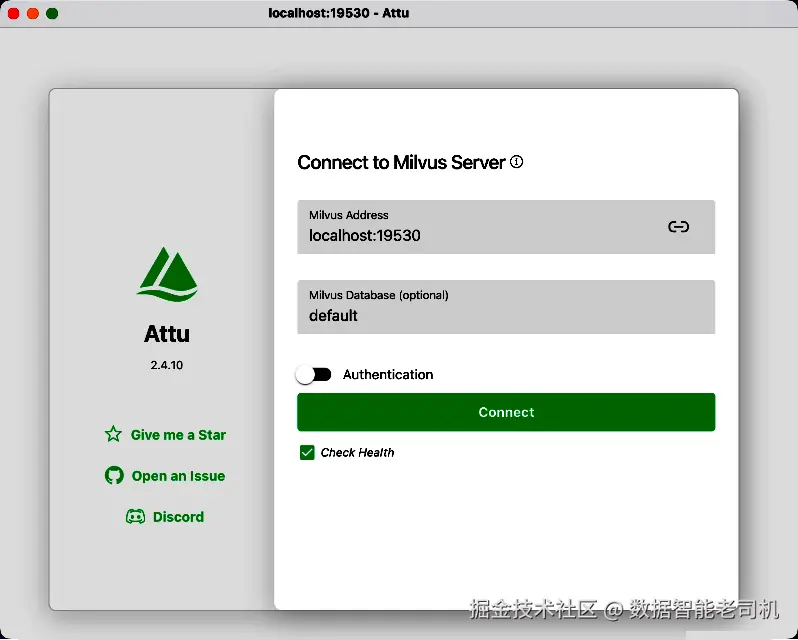798x640 pixels.
Task: Click the Attu app name heading
Action: click(166, 334)
